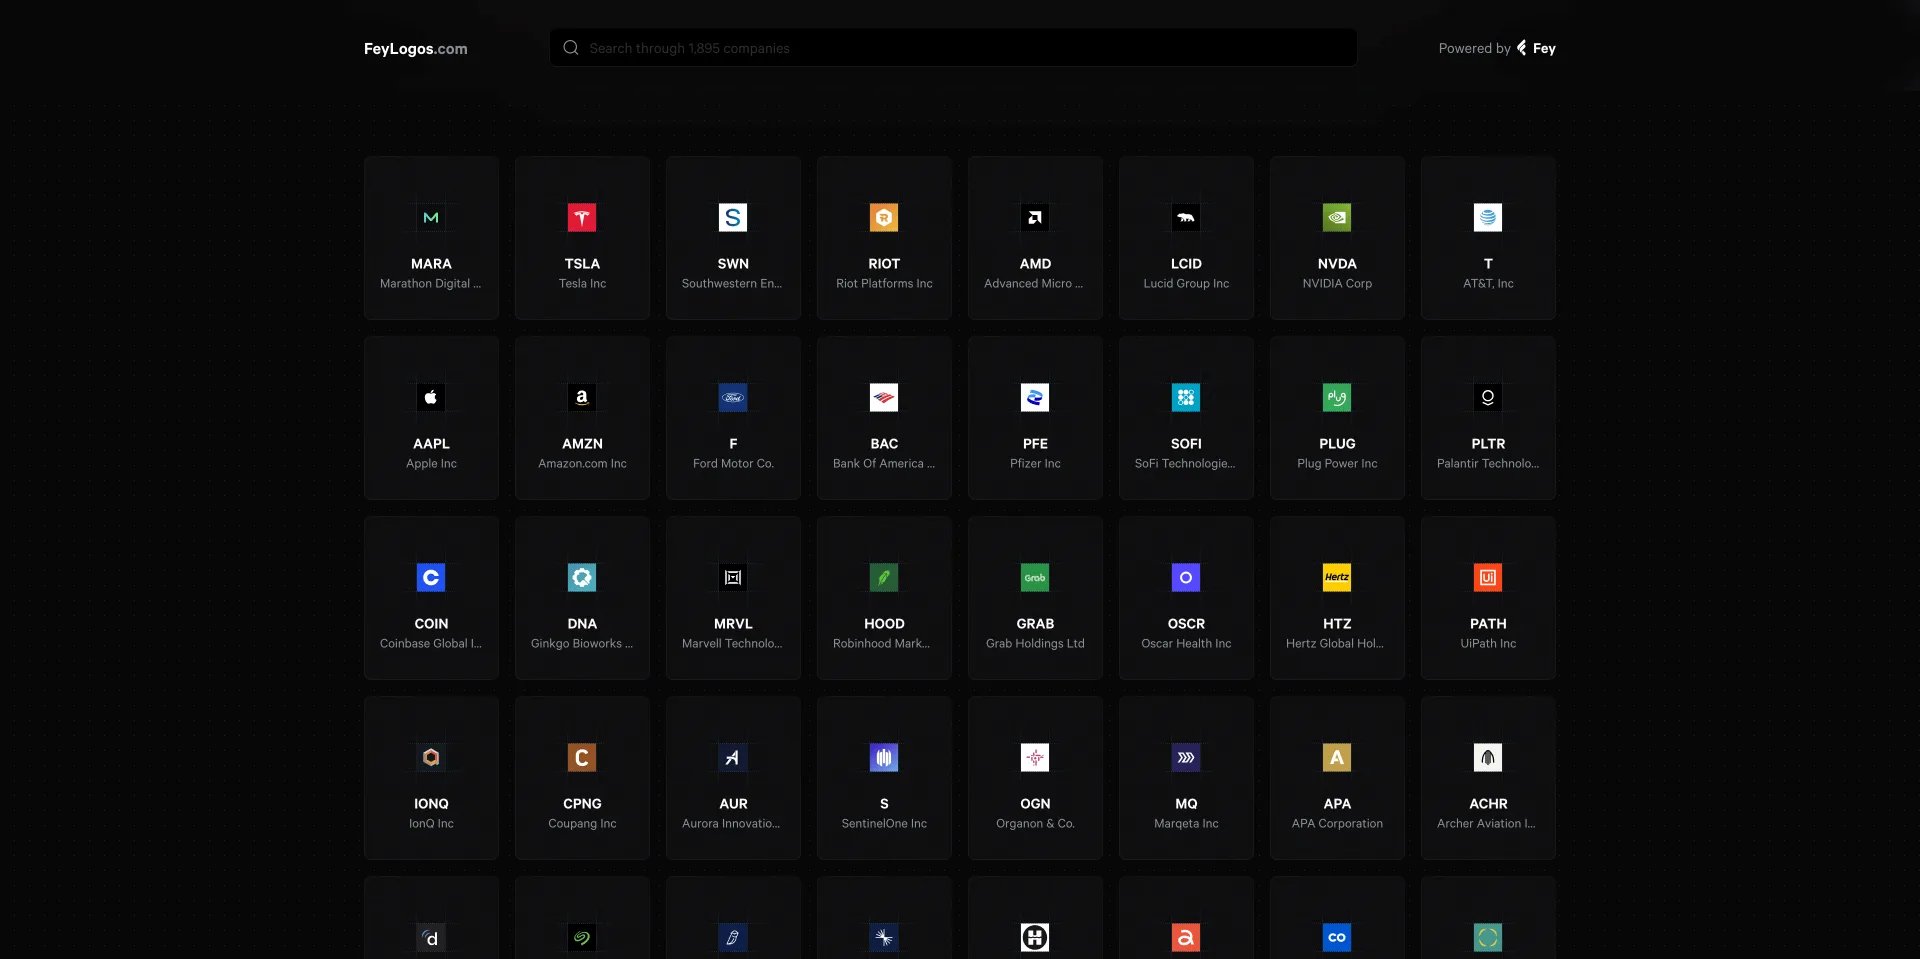Image resolution: width=1920 pixels, height=959 pixels.
Task: Select the green swirl logo in bottom row
Action: [582, 937]
